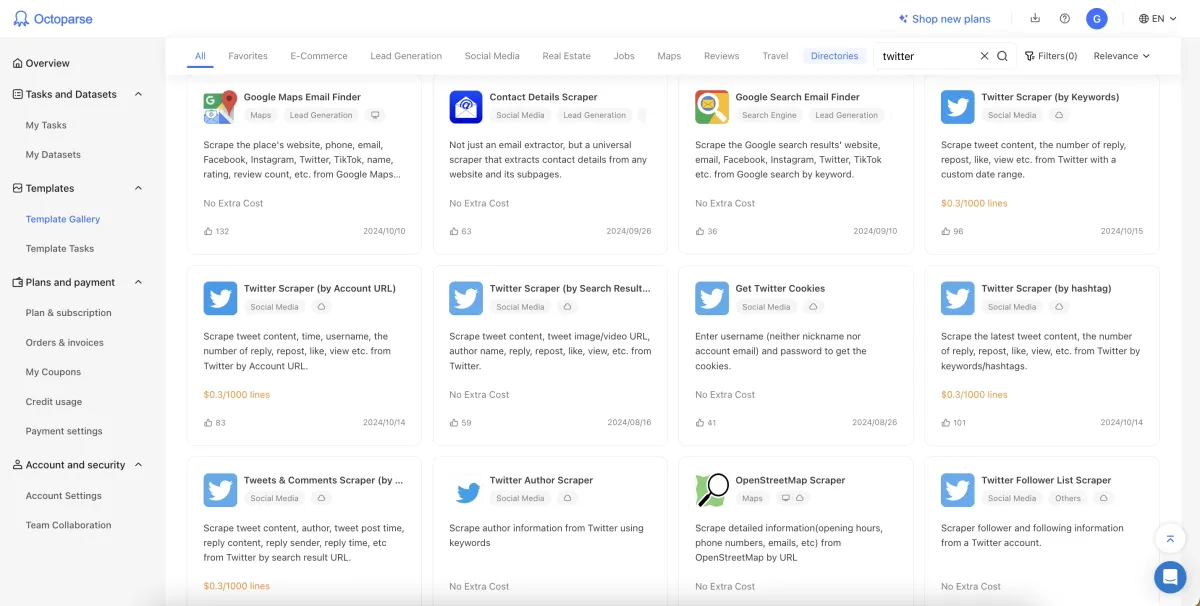Like the Get Twitter Cookies template

pos(700,422)
